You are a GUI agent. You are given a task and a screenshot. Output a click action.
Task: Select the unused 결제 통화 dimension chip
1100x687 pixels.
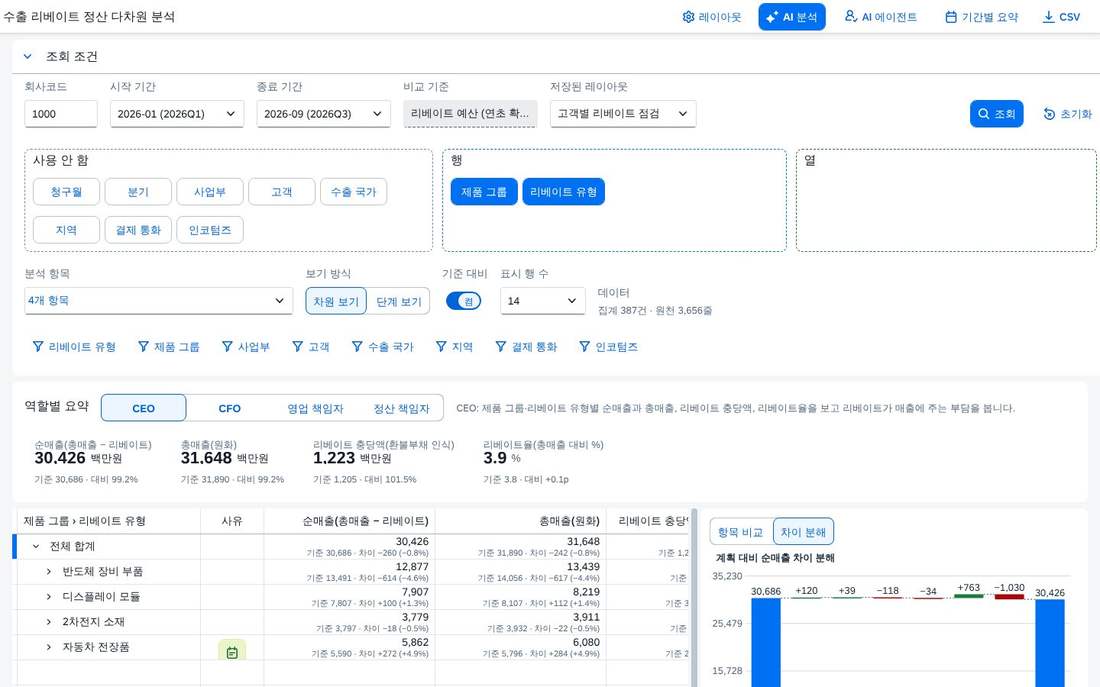tap(138, 229)
